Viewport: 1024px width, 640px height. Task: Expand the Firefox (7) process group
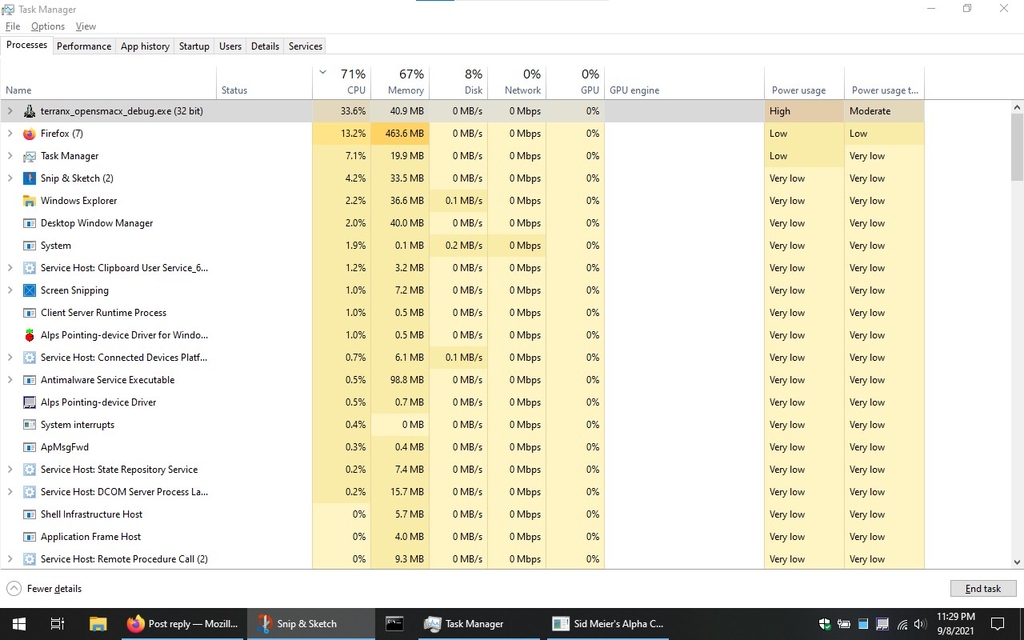tap(10, 134)
